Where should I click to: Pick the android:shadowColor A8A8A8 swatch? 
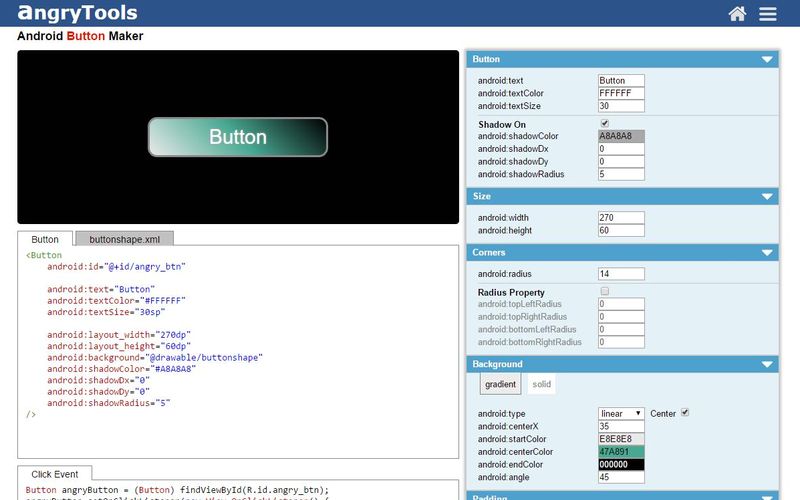point(621,136)
